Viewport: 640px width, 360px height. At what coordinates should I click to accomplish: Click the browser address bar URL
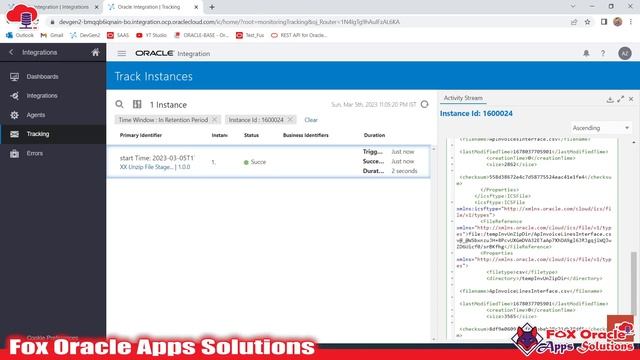(229, 22)
